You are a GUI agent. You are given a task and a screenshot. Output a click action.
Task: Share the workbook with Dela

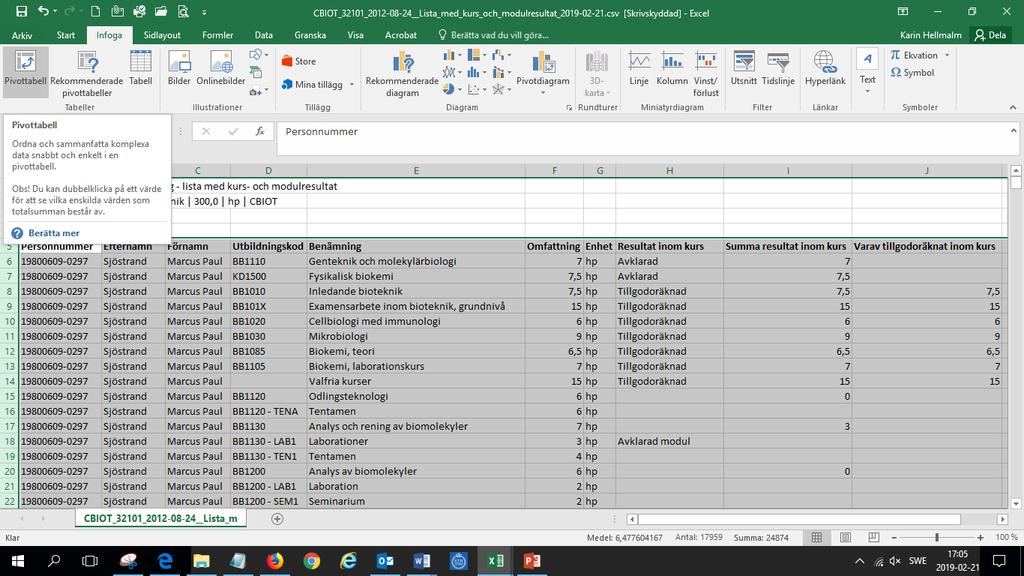click(x=991, y=35)
